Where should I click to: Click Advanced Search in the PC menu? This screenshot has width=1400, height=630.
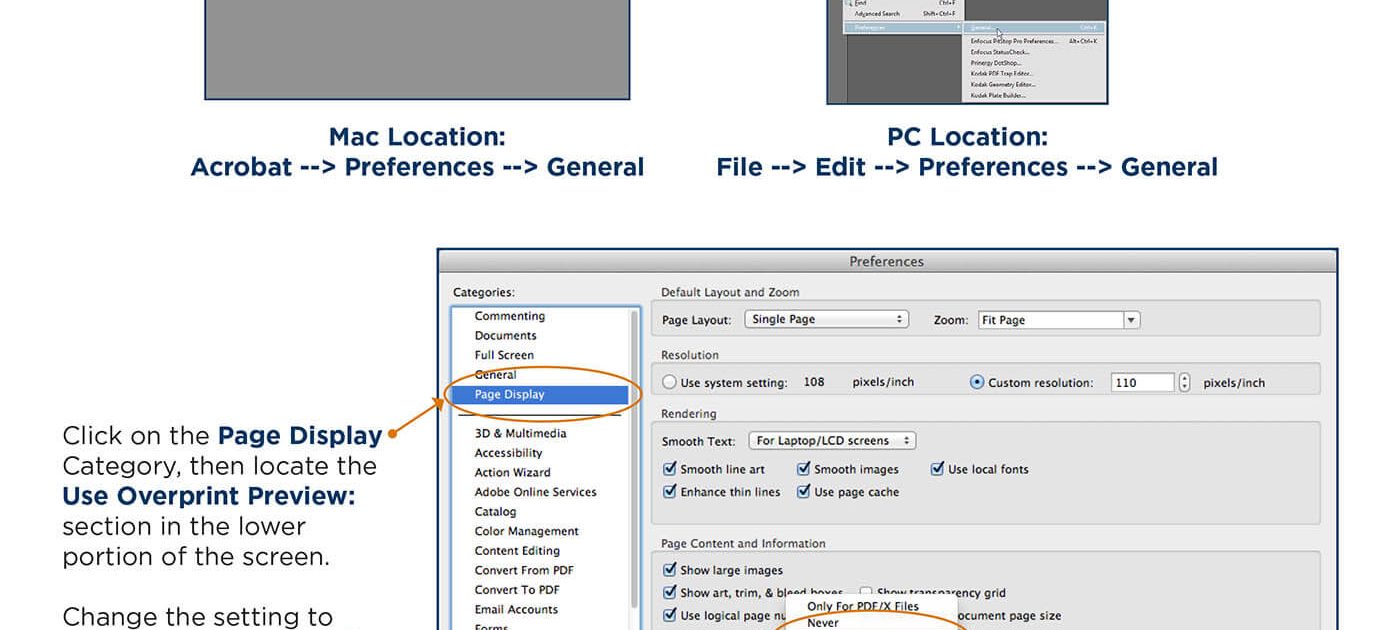903,14
